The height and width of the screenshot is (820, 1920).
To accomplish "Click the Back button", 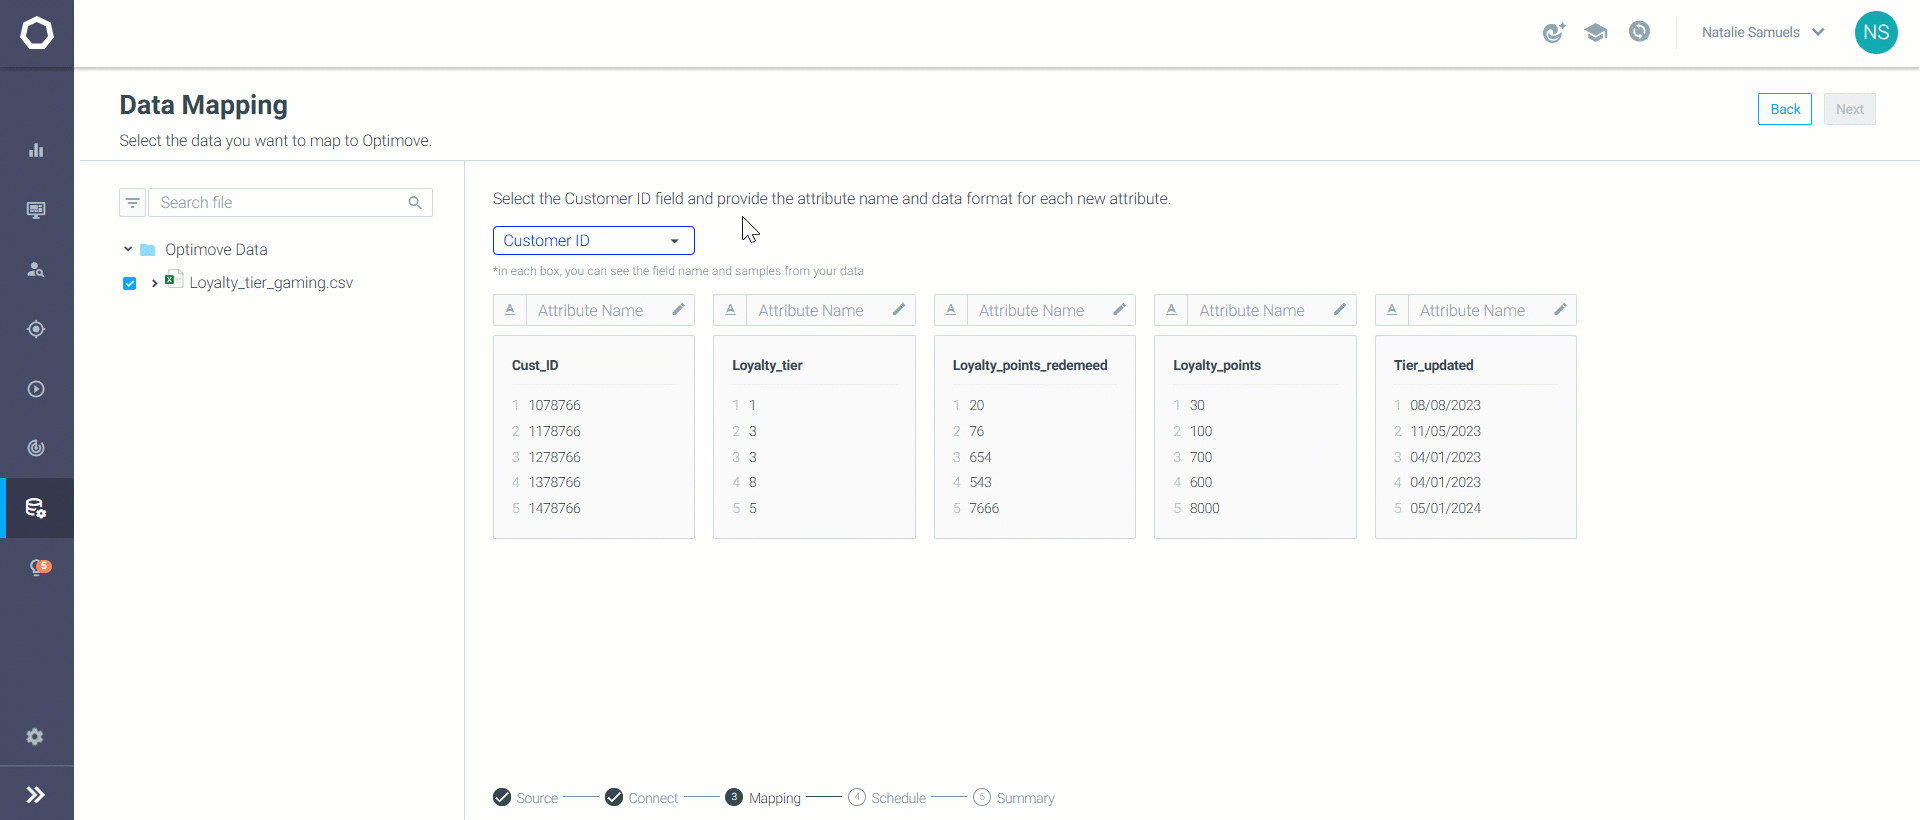I will [x=1785, y=109].
